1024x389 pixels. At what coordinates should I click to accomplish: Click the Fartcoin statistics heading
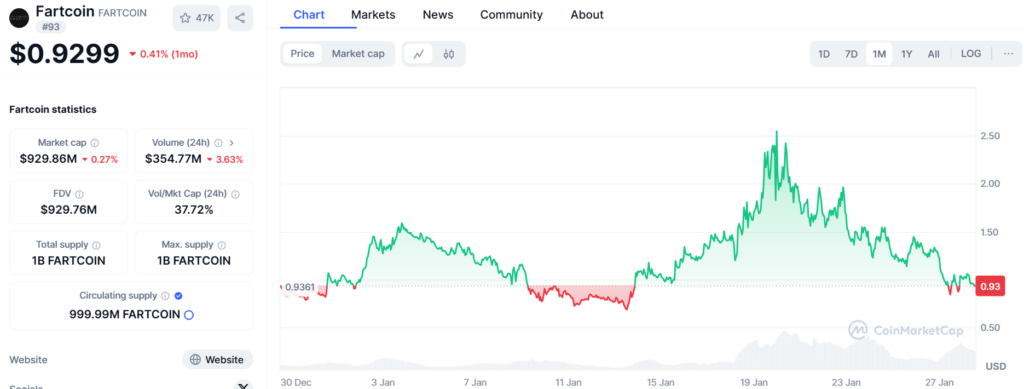click(x=53, y=109)
